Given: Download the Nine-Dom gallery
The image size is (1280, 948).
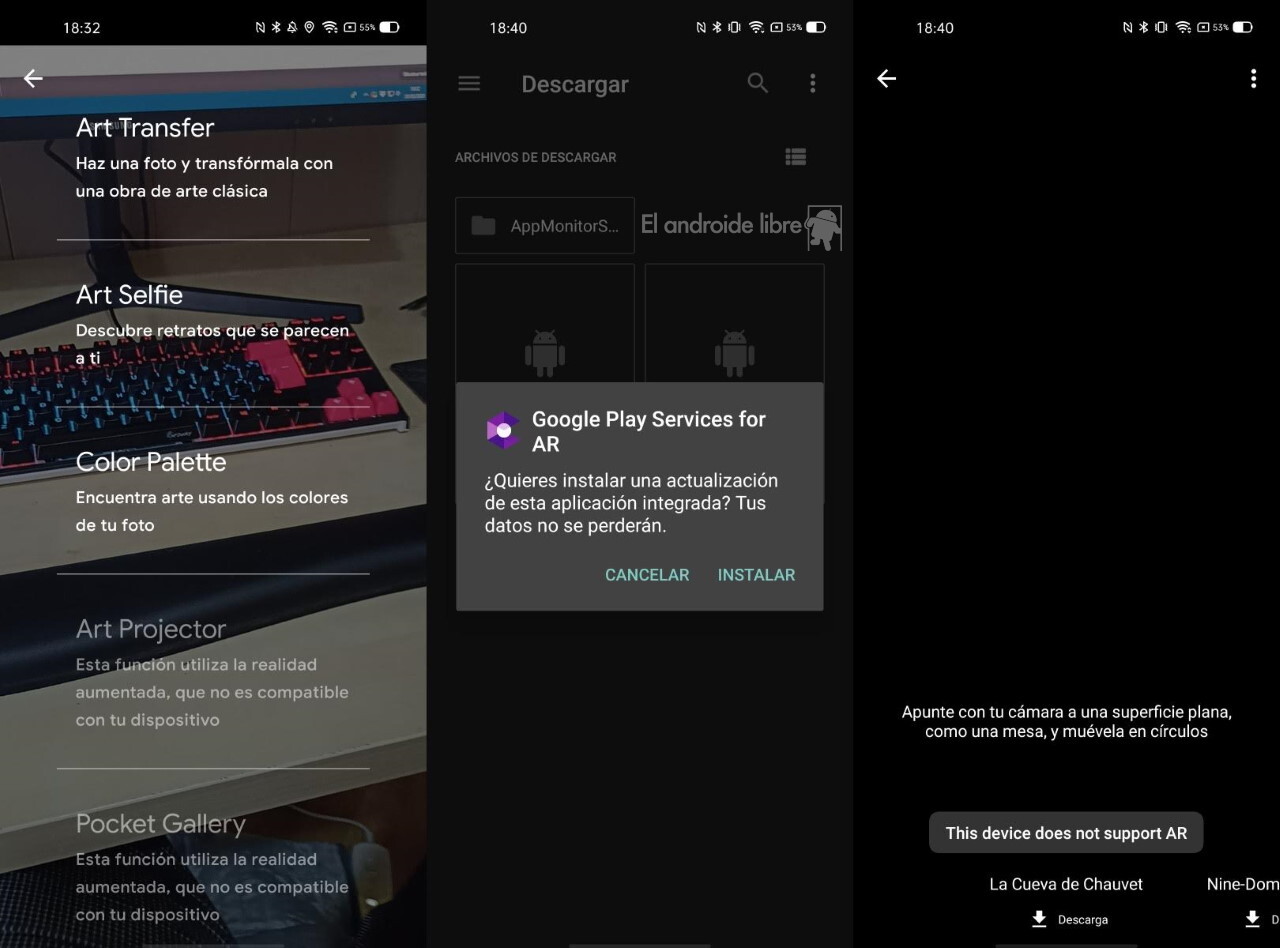Looking at the screenshot, I should coord(1260,919).
